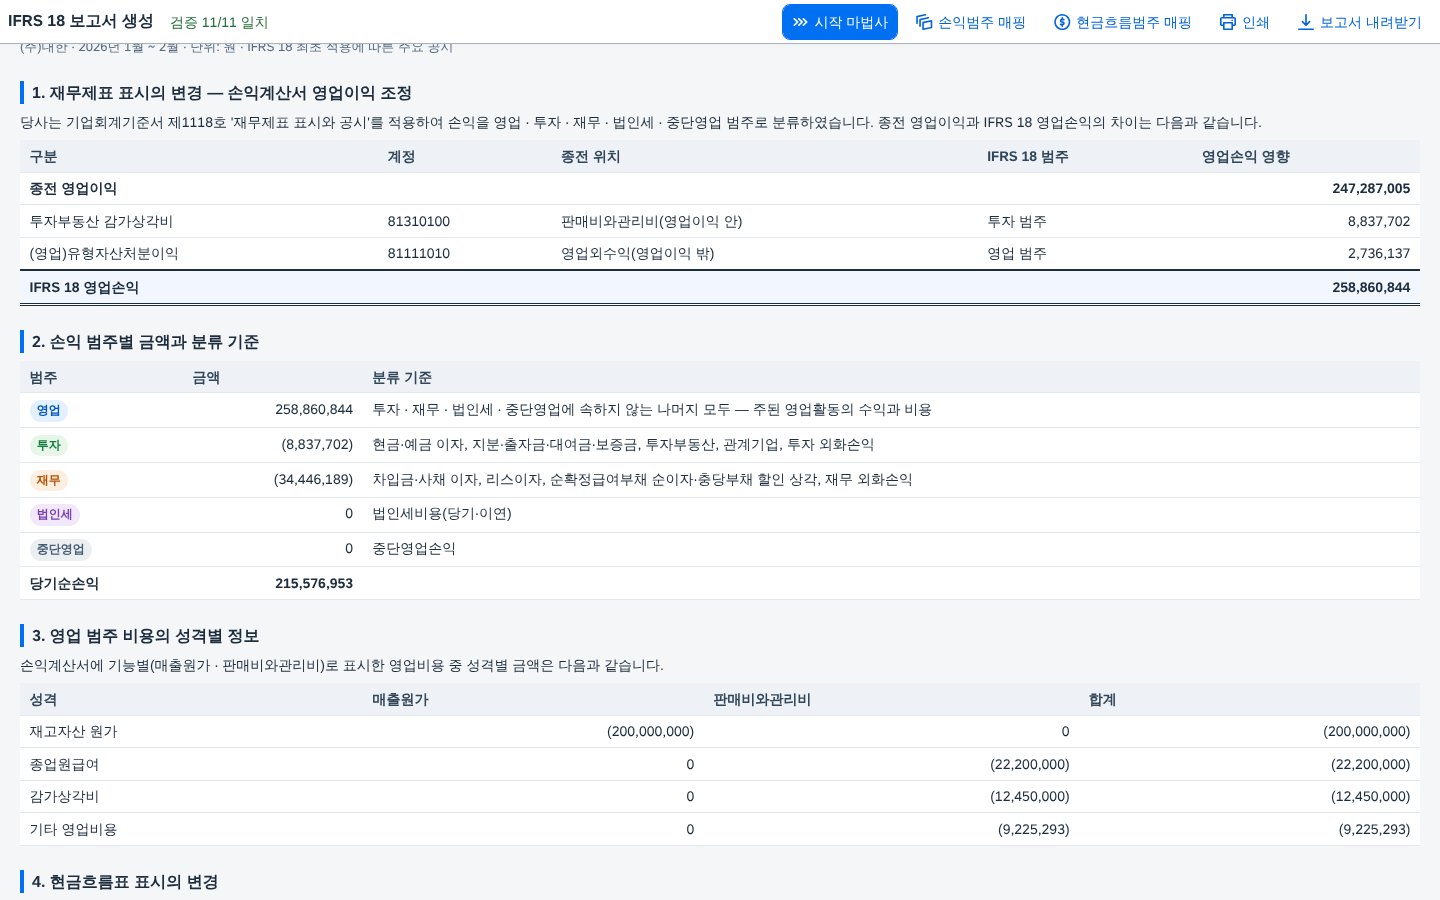Select the 종업원급여 row label

click(x=64, y=764)
